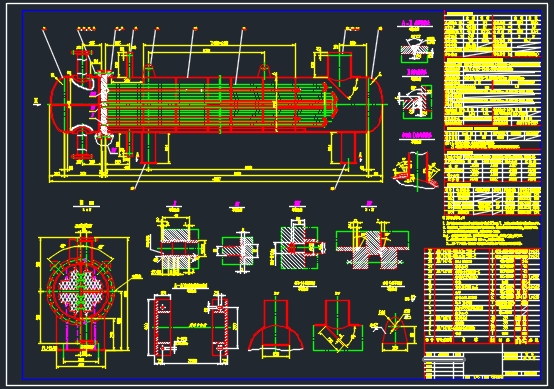Click the saddle support pair detail drawing

click(192, 328)
